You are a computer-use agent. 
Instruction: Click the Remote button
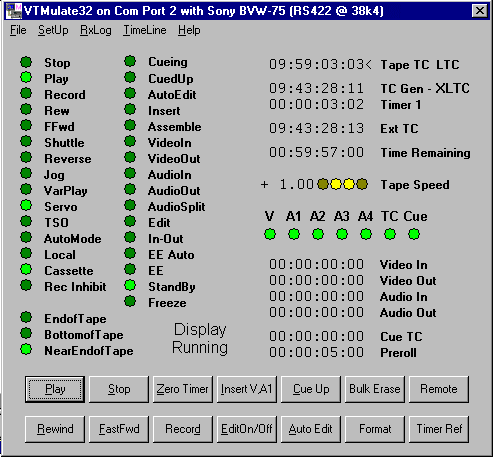(439, 389)
